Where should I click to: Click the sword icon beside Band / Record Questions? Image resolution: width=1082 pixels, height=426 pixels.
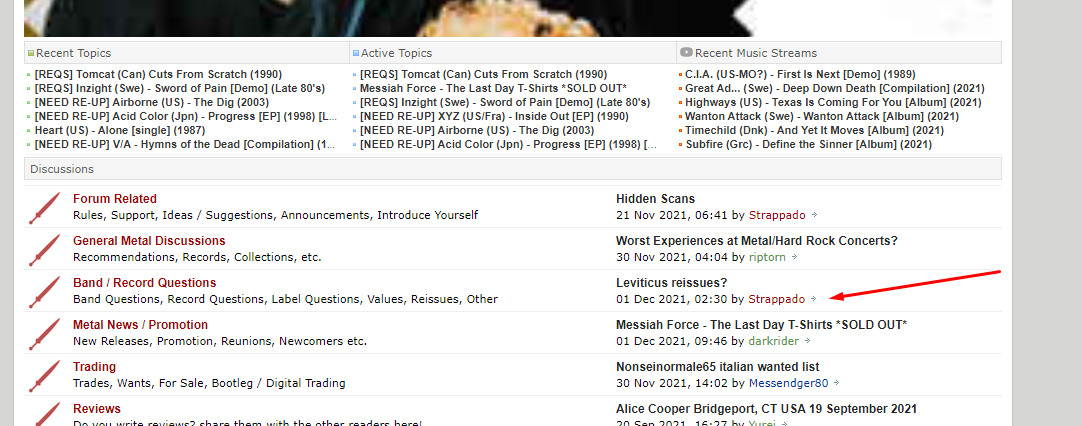point(45,291)
